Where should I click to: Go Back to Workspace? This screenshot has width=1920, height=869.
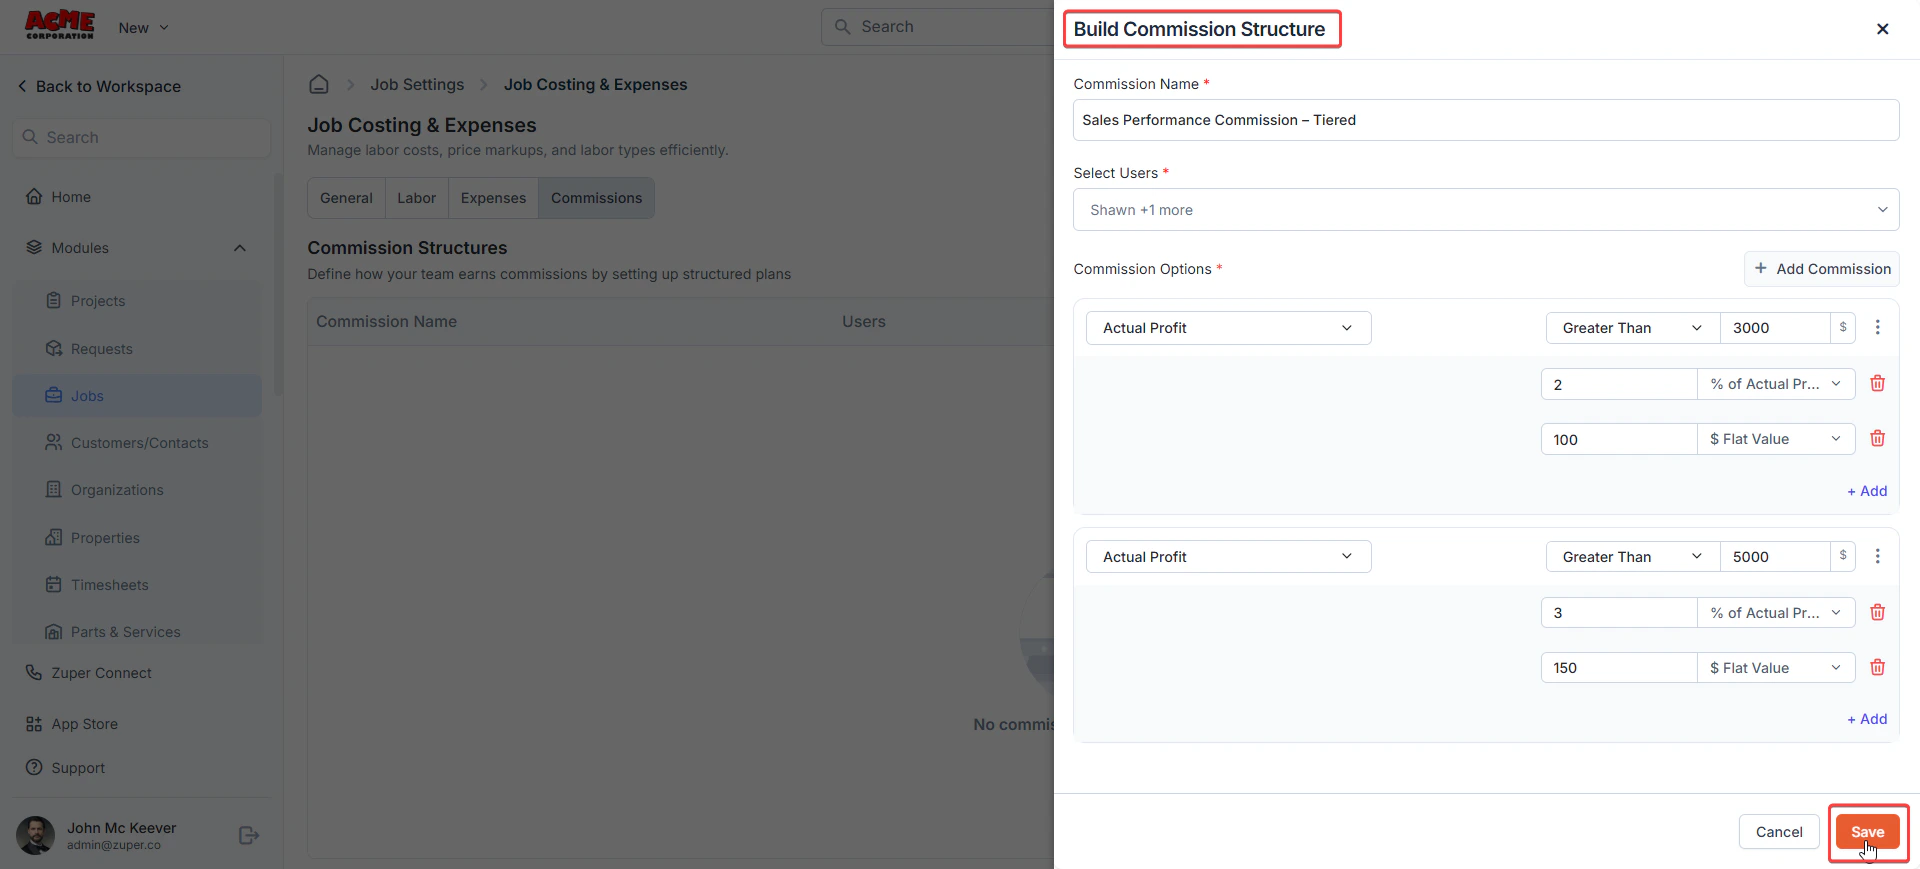(99, 86)
